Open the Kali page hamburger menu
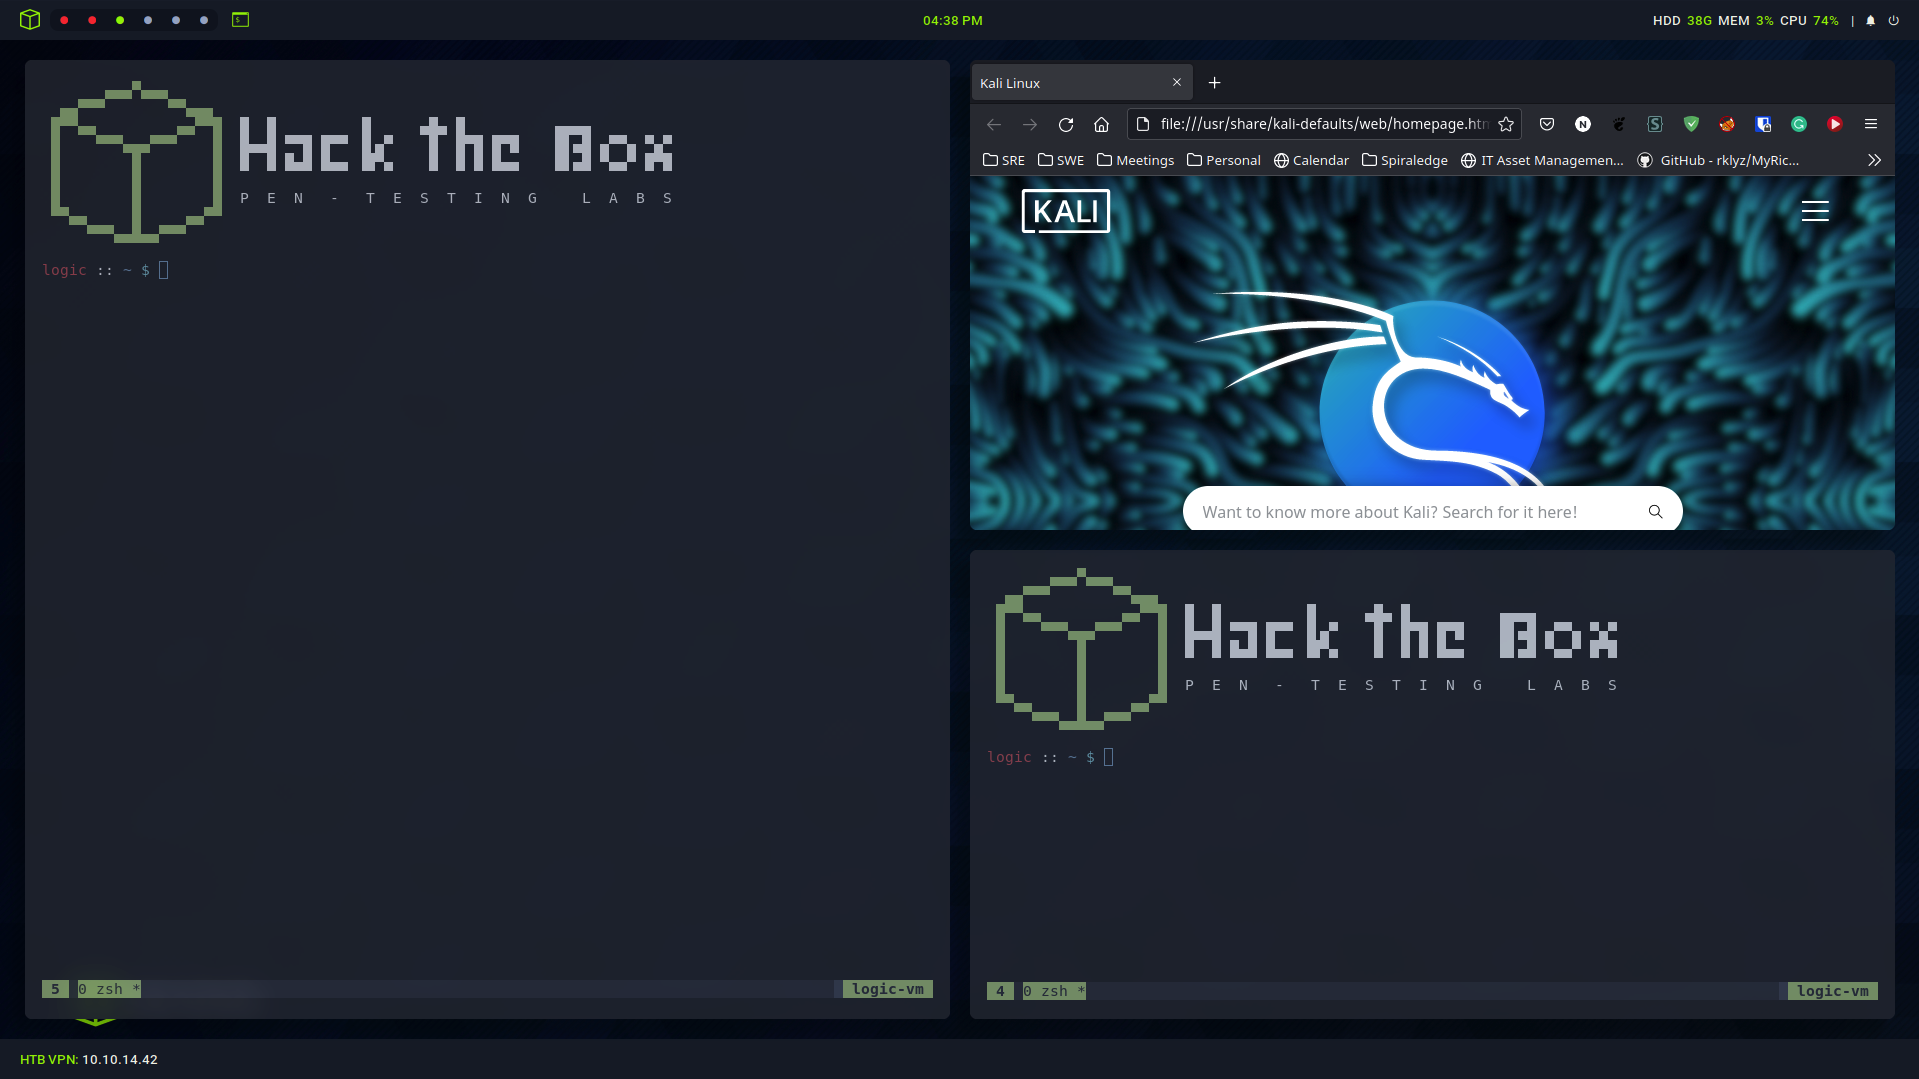This screenshot has height=1079, width=1919. pos(1814,211)
